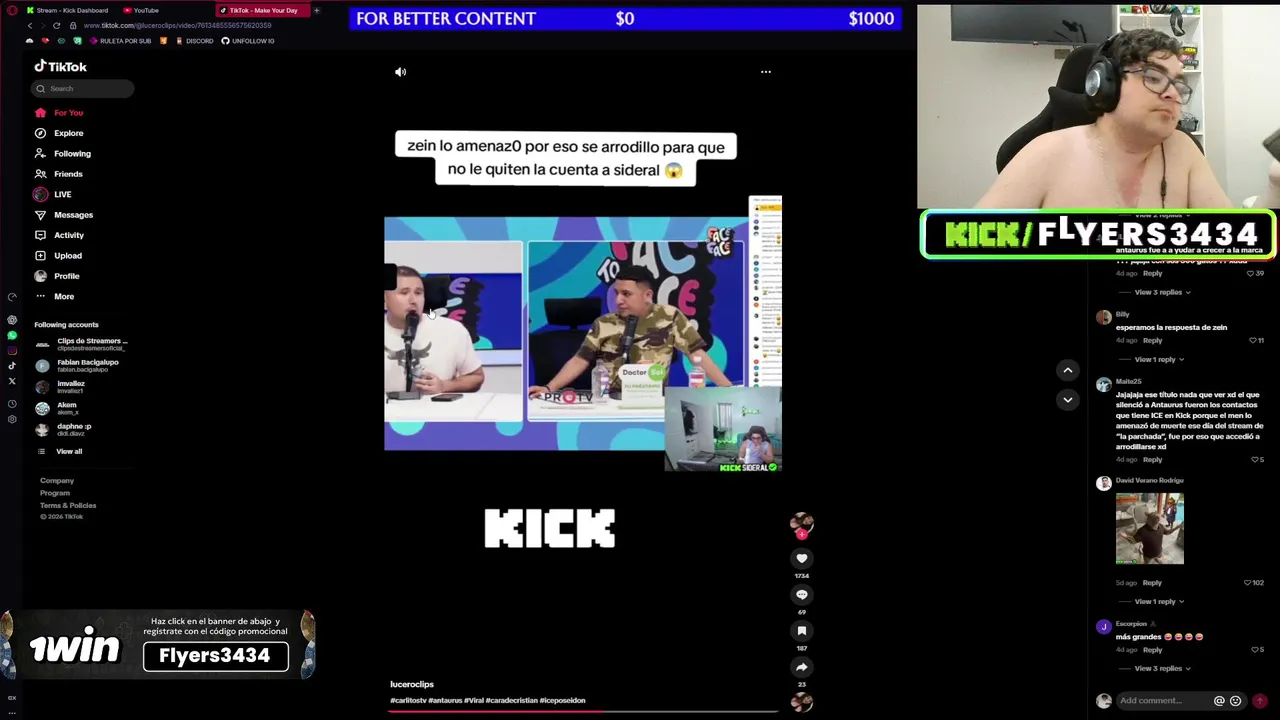1280x720 pixels.
Task: Click the tiktok.com address bar URL
Action: [177, 25]
